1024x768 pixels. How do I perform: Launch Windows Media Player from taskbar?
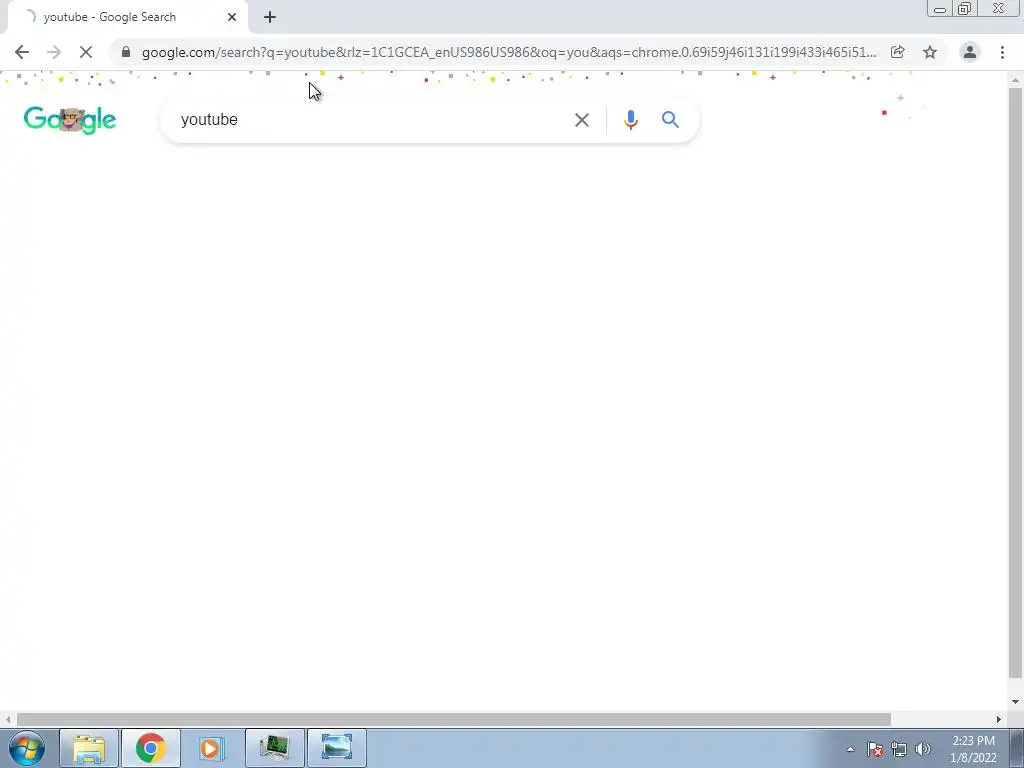(212, 748)
